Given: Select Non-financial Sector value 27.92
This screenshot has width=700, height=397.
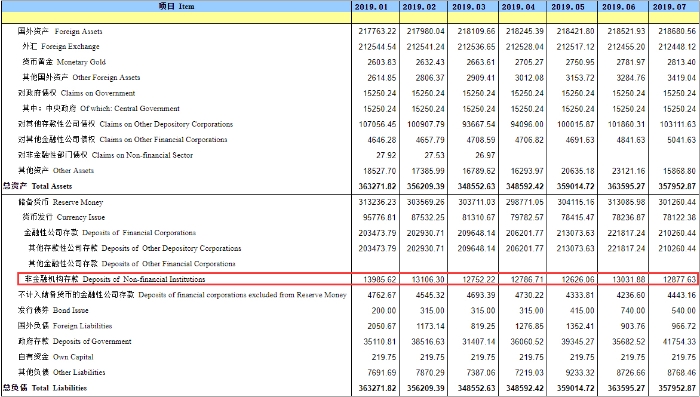Looking at the screenshot, I should pos(386,155).
